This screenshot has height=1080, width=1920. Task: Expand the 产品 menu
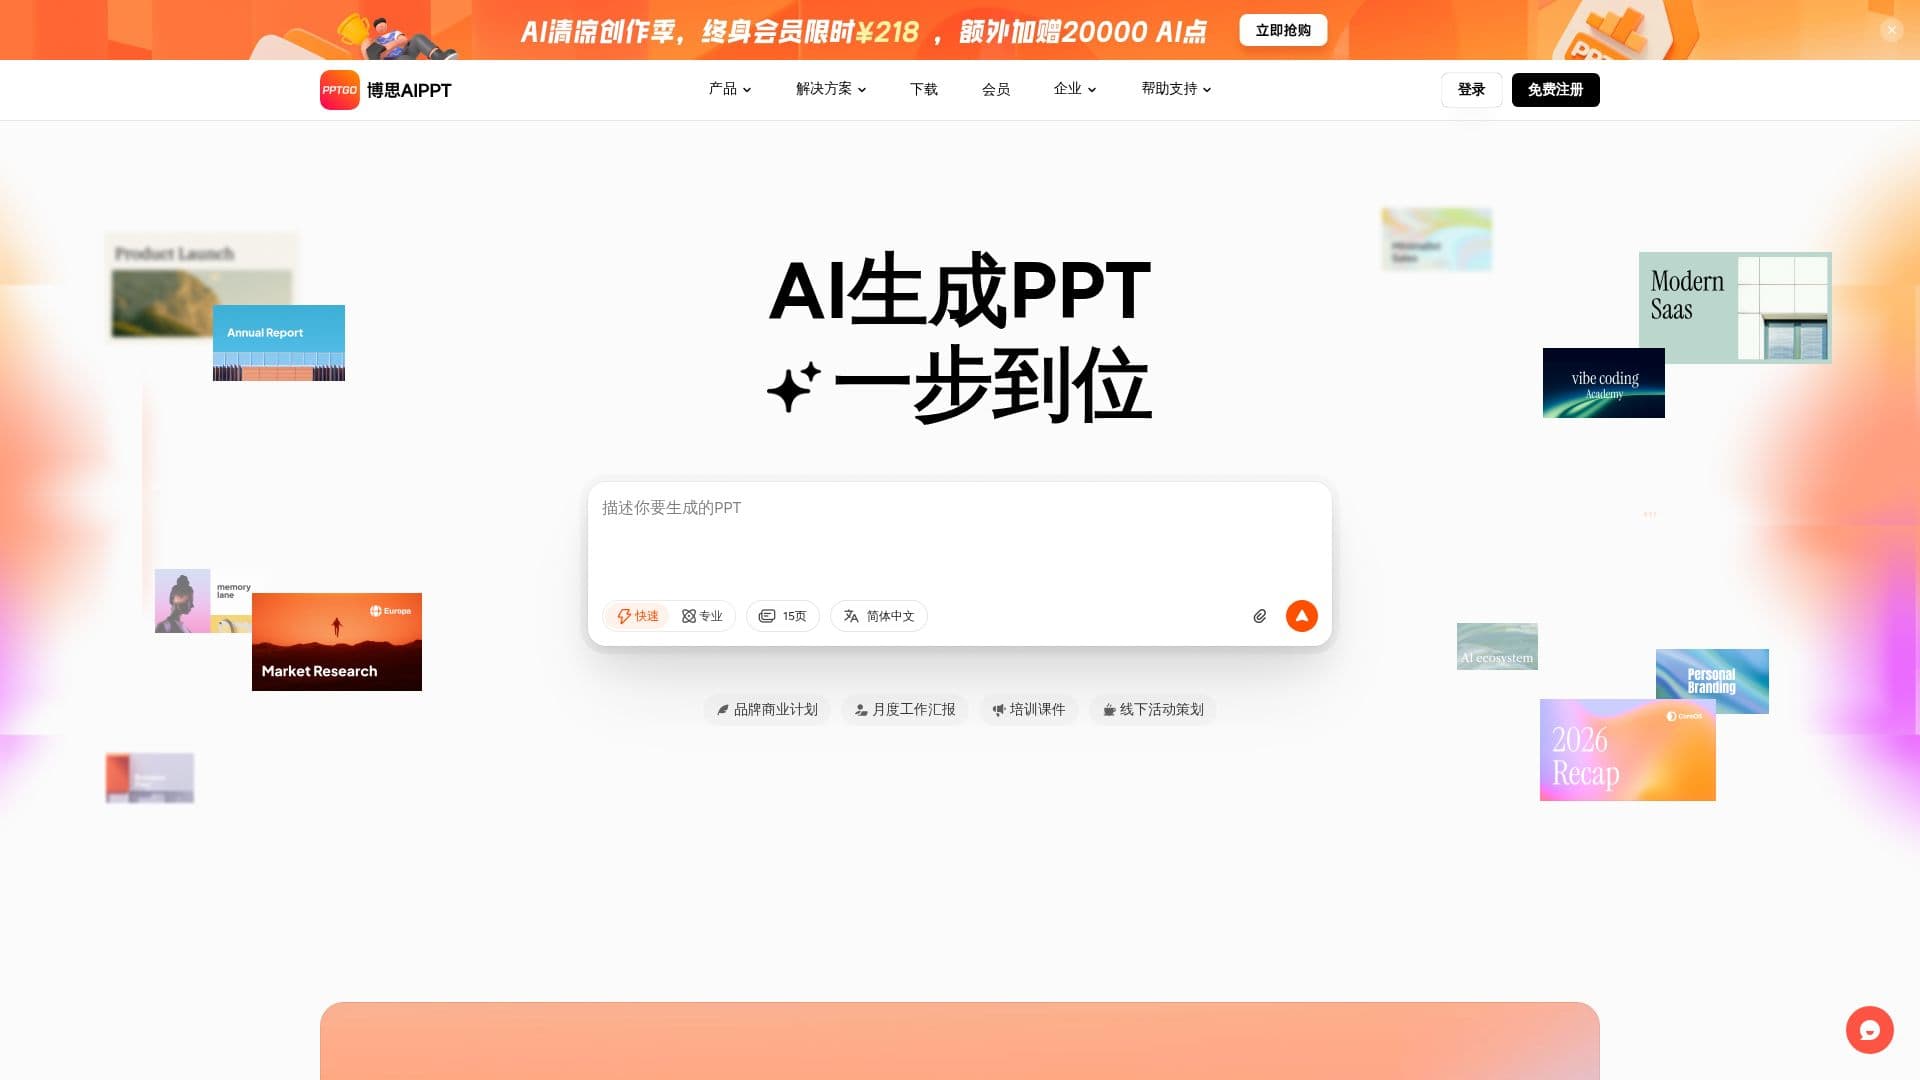[730, 89]
